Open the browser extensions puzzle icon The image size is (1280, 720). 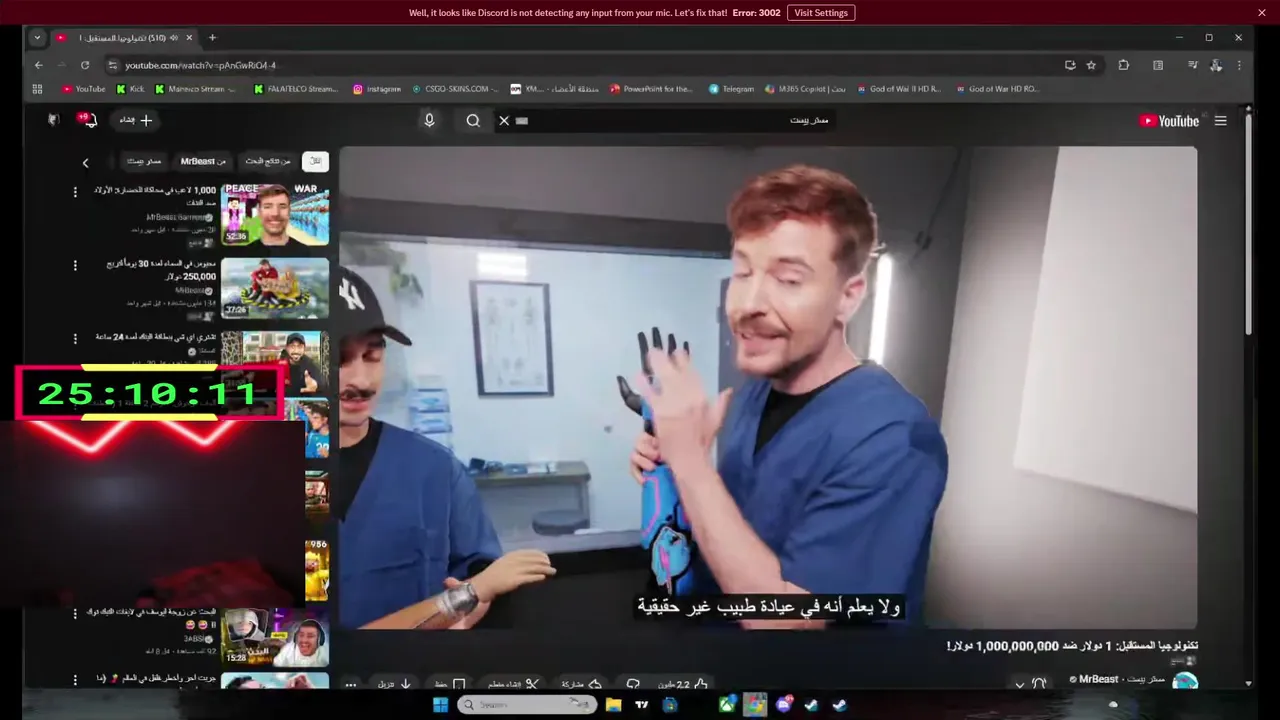[1123, 65]
